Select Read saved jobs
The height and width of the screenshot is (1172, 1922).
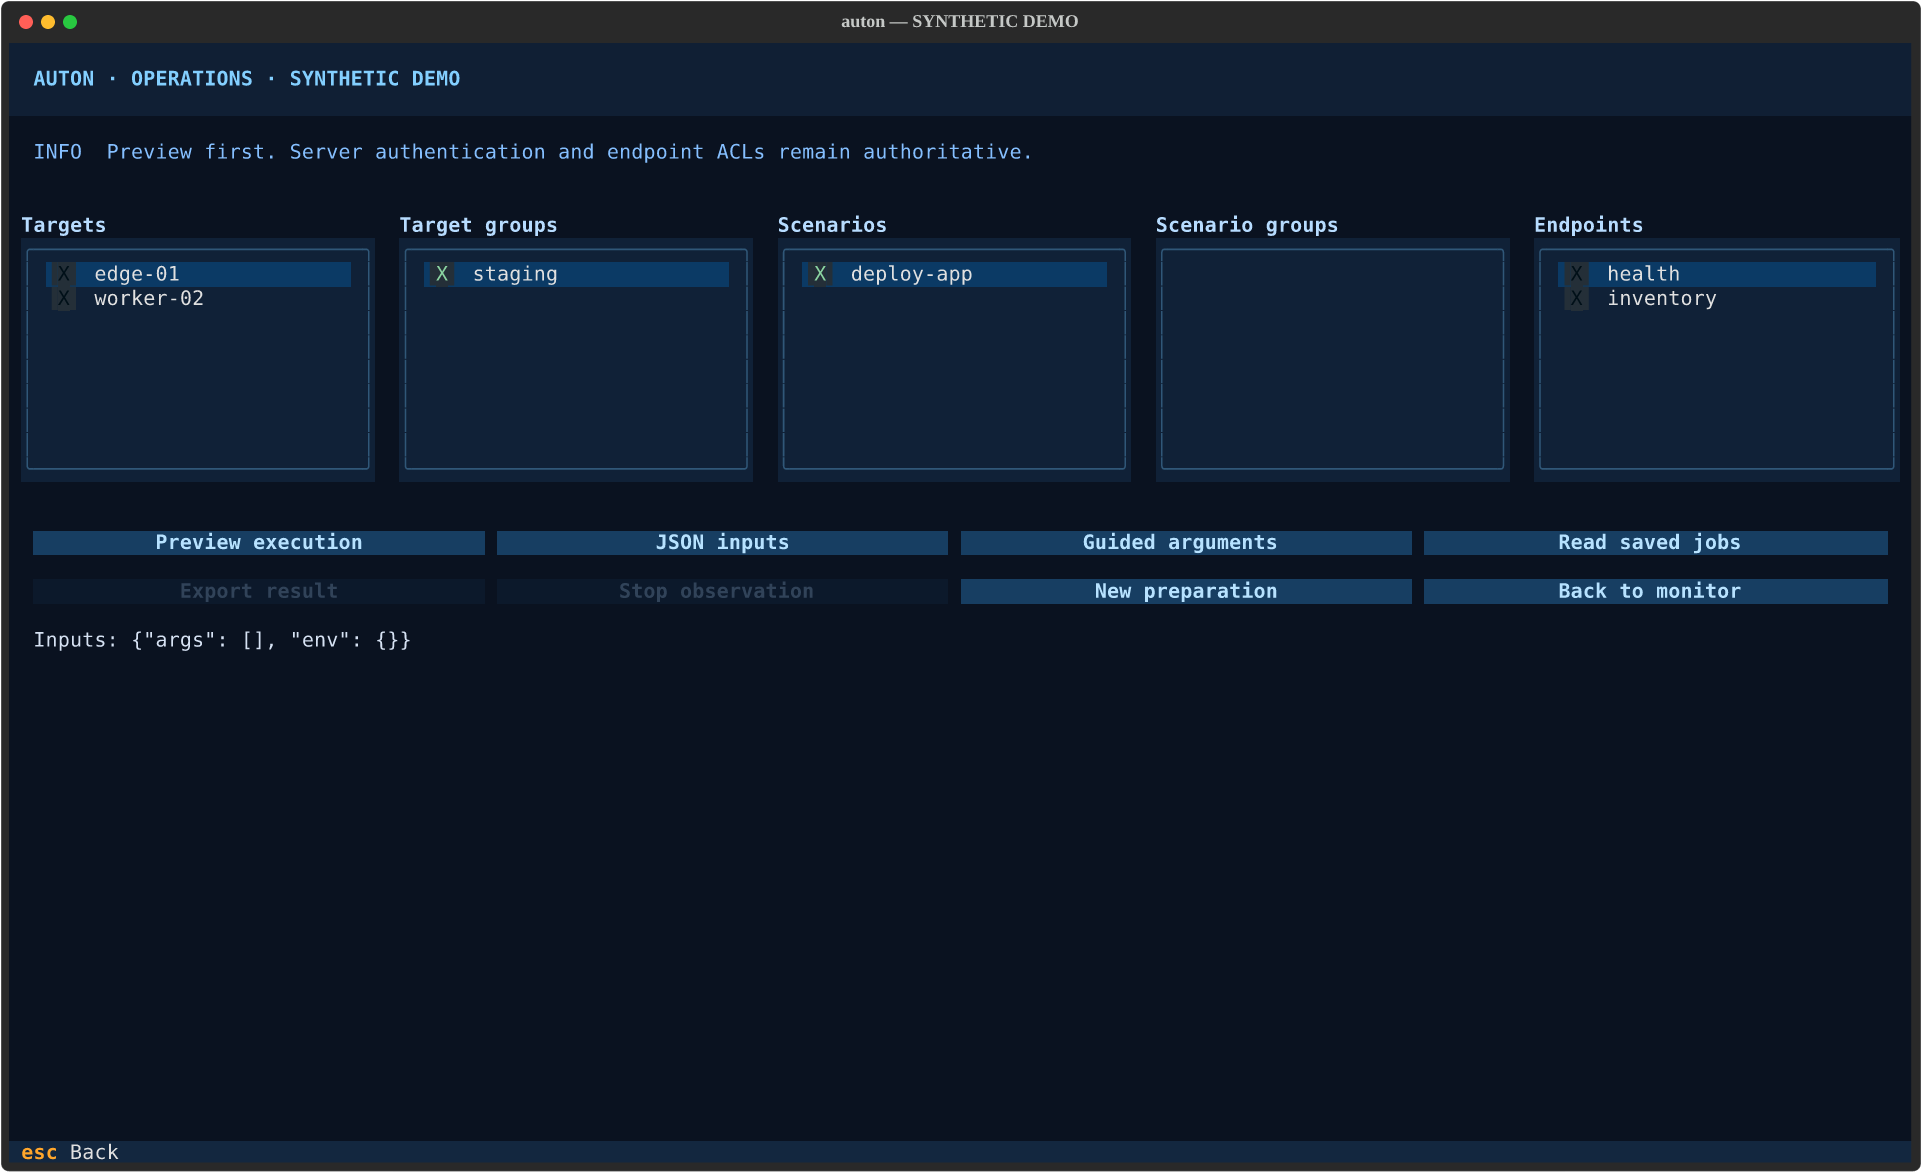click(1656, 543)
